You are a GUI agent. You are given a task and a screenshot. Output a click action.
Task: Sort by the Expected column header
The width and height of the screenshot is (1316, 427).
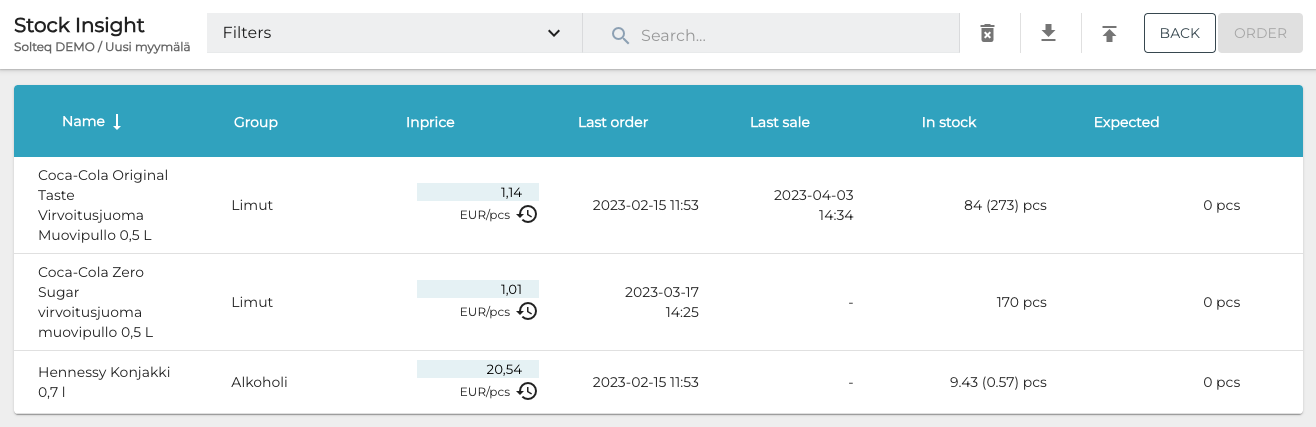click(1125, 122)
